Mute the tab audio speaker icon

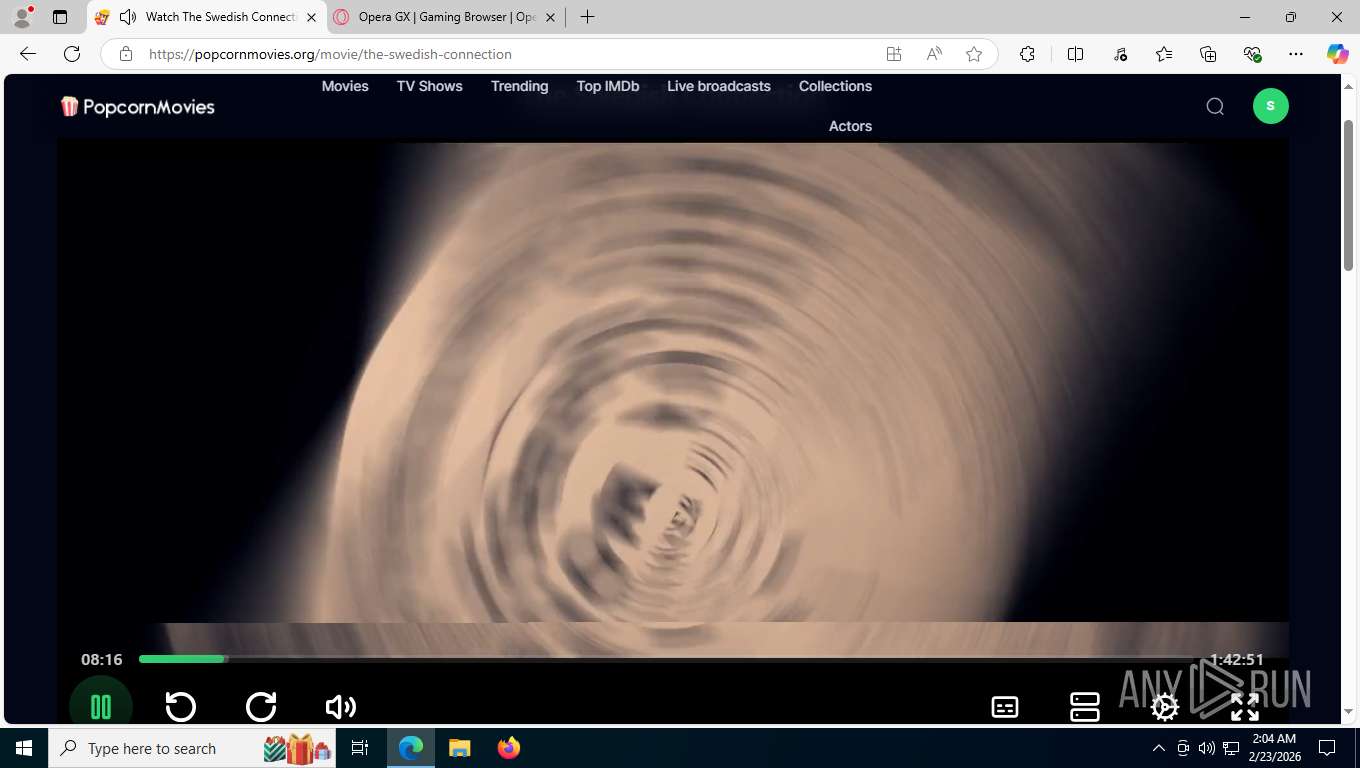tap(128, 17)
